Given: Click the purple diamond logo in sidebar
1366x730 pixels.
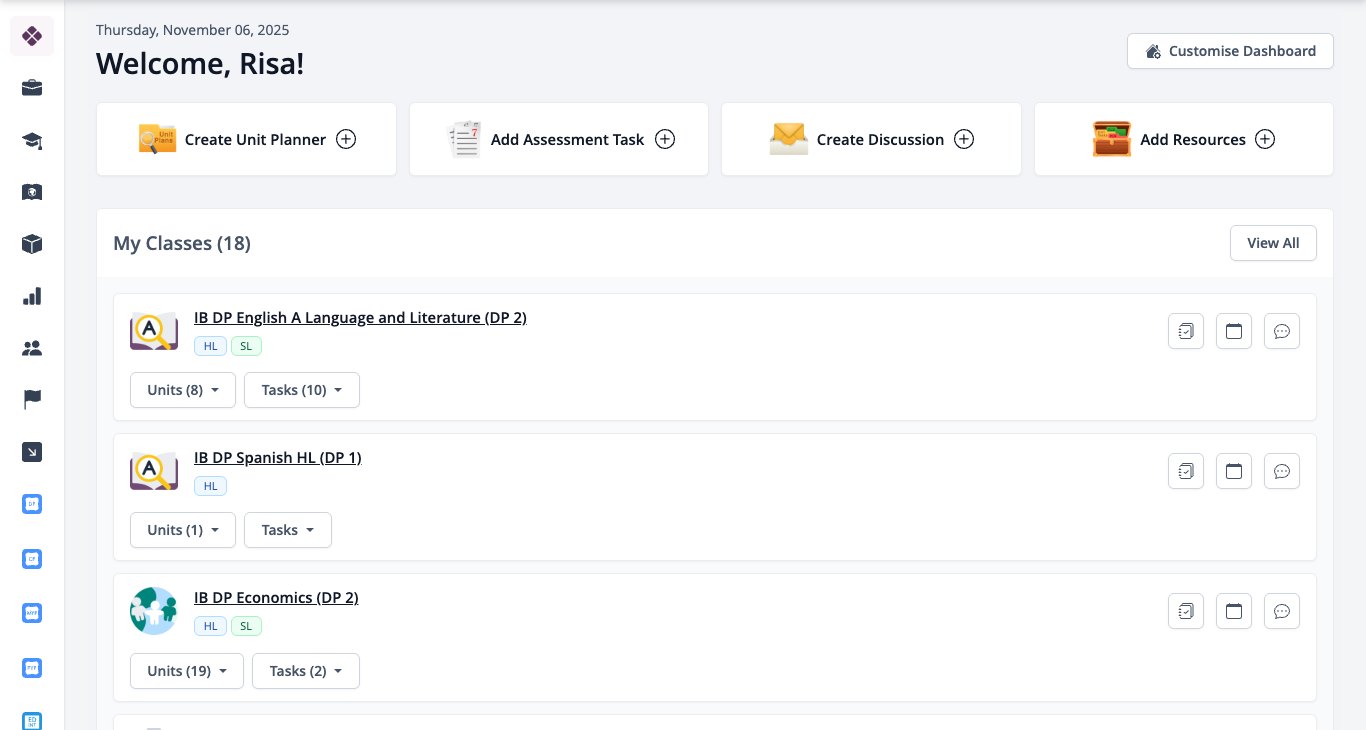Looking at the screenshot, I should (x=32, y=37).
